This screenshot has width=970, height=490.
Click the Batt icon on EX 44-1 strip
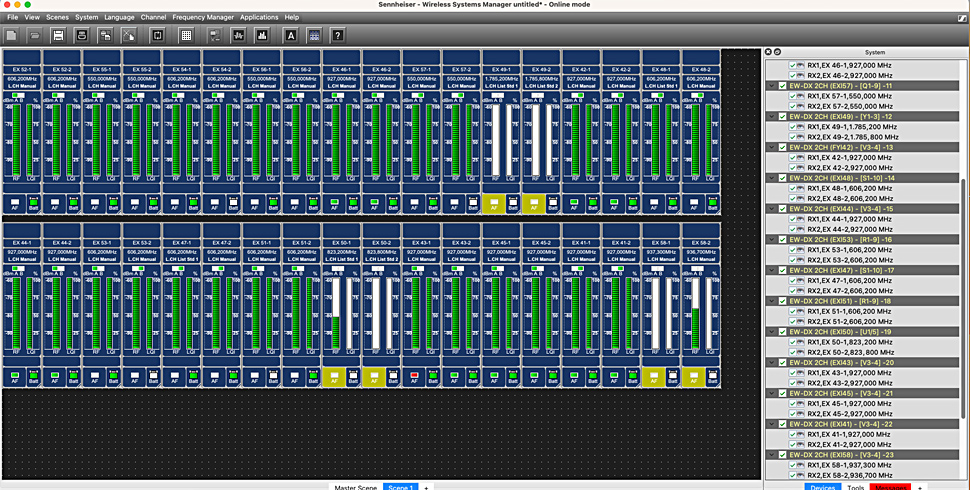pos(33,377)
